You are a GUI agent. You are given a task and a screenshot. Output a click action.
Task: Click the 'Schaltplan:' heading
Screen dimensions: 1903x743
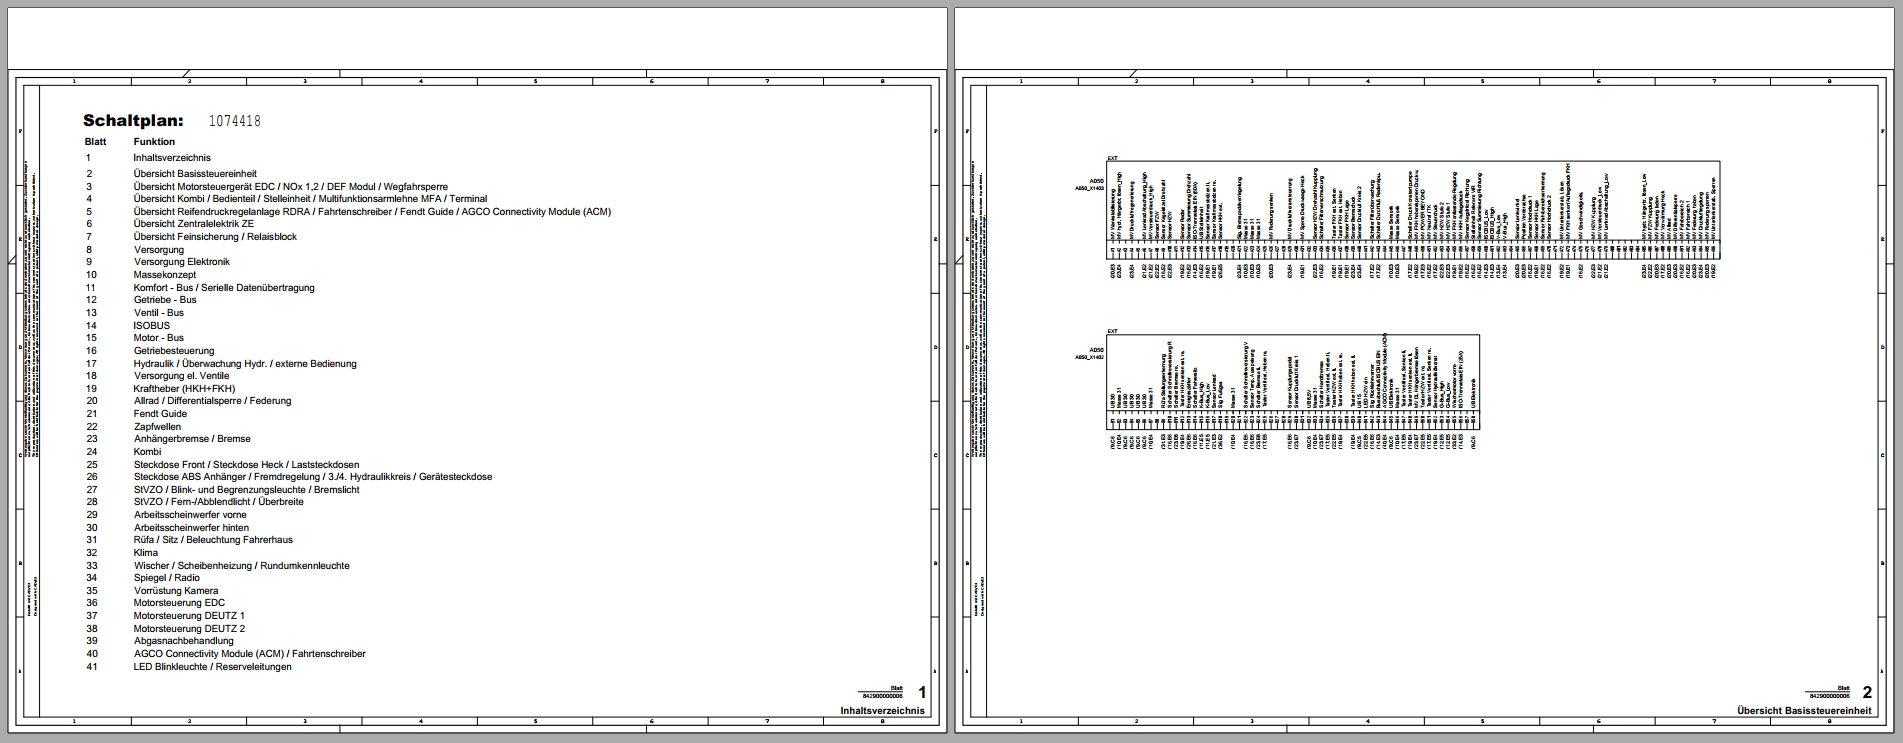(133, 121)
